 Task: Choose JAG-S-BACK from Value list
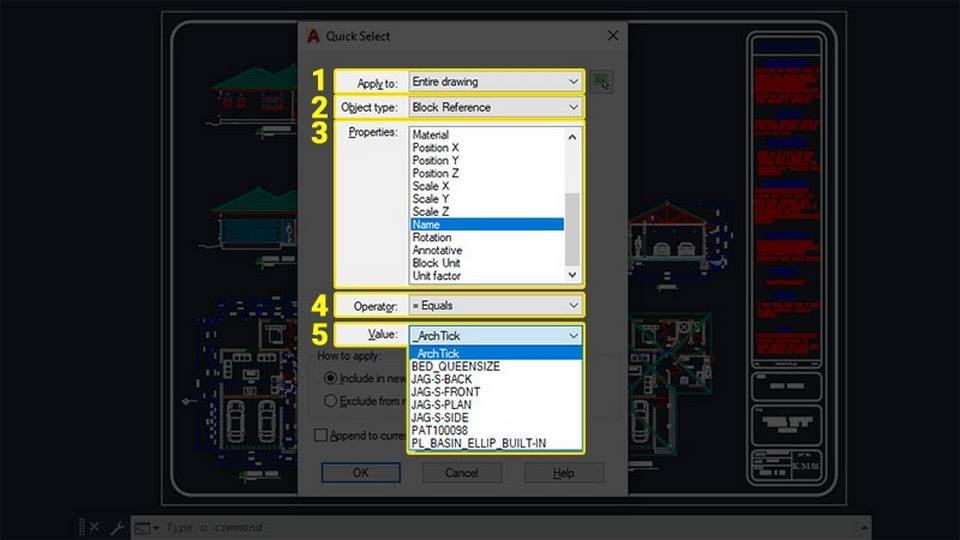click(x=495, y=379)
